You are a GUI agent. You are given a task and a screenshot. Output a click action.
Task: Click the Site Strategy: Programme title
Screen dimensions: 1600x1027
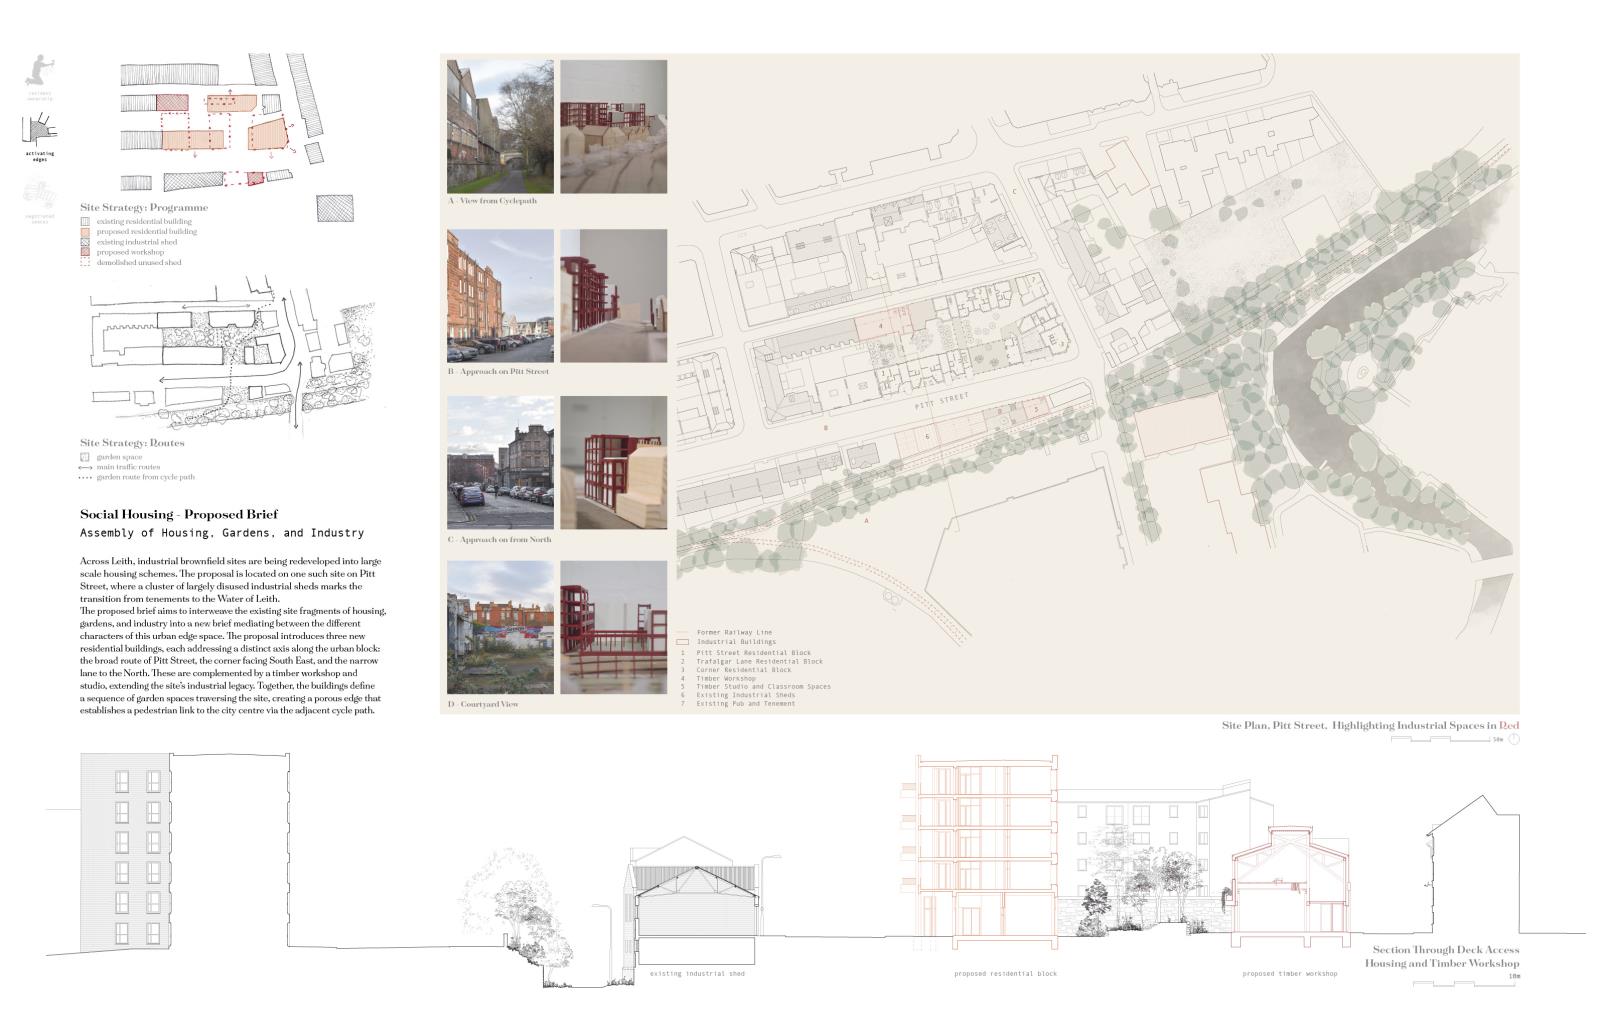(x=144, y=208)
